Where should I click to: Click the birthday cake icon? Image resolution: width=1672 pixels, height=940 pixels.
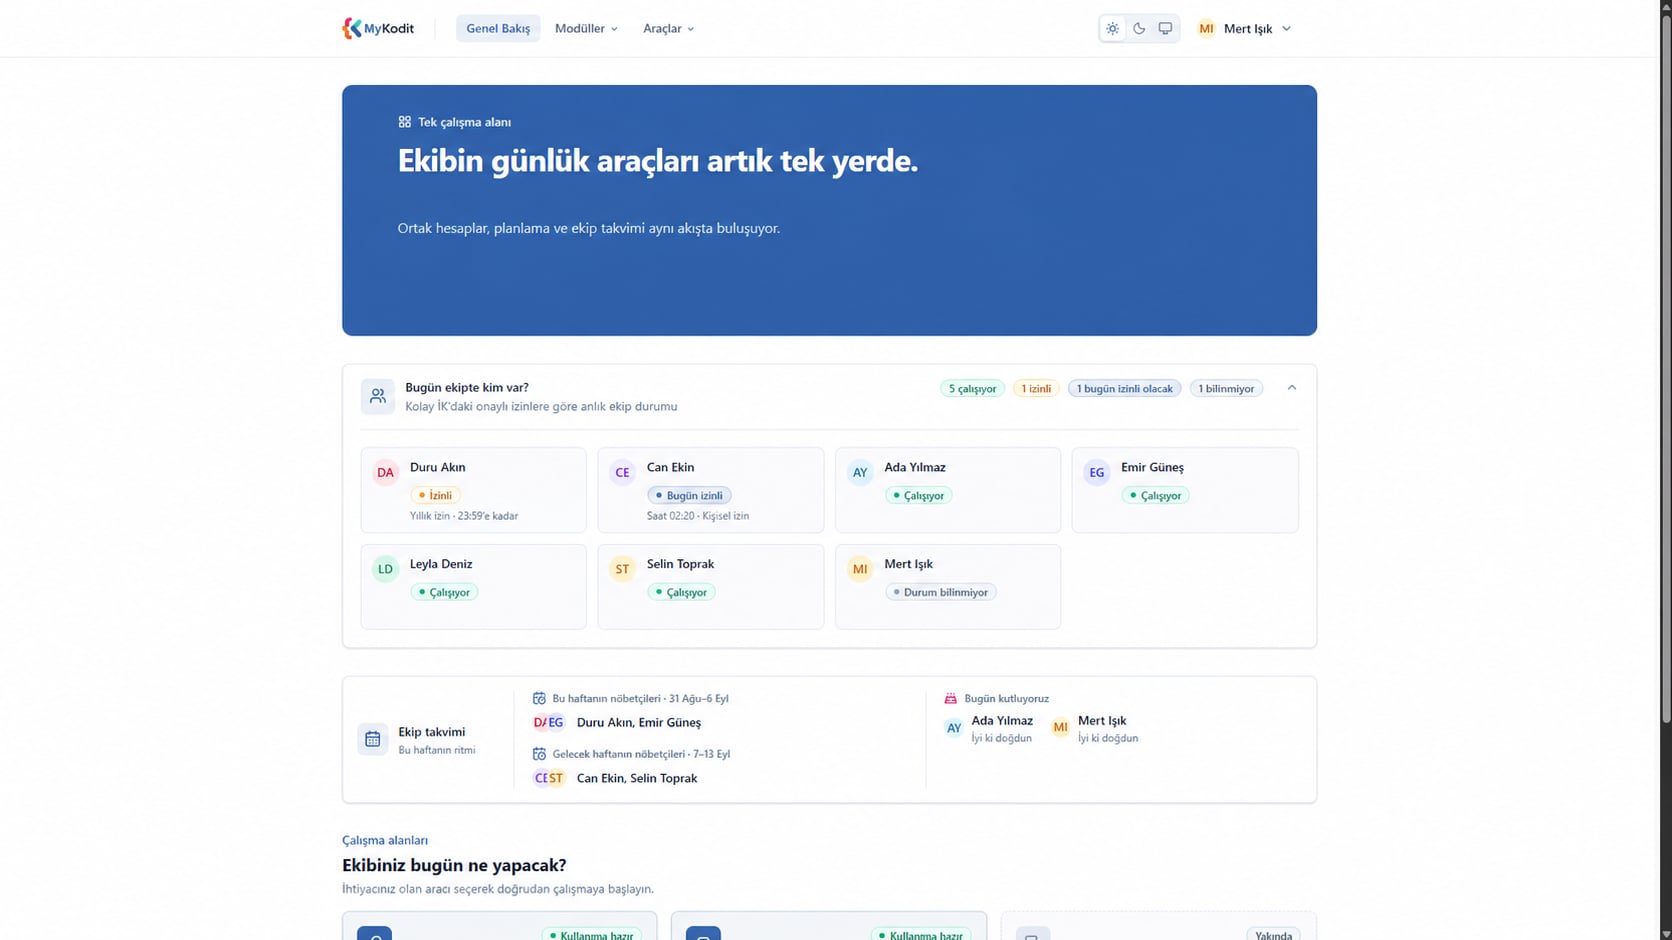(x=950, y=698)
